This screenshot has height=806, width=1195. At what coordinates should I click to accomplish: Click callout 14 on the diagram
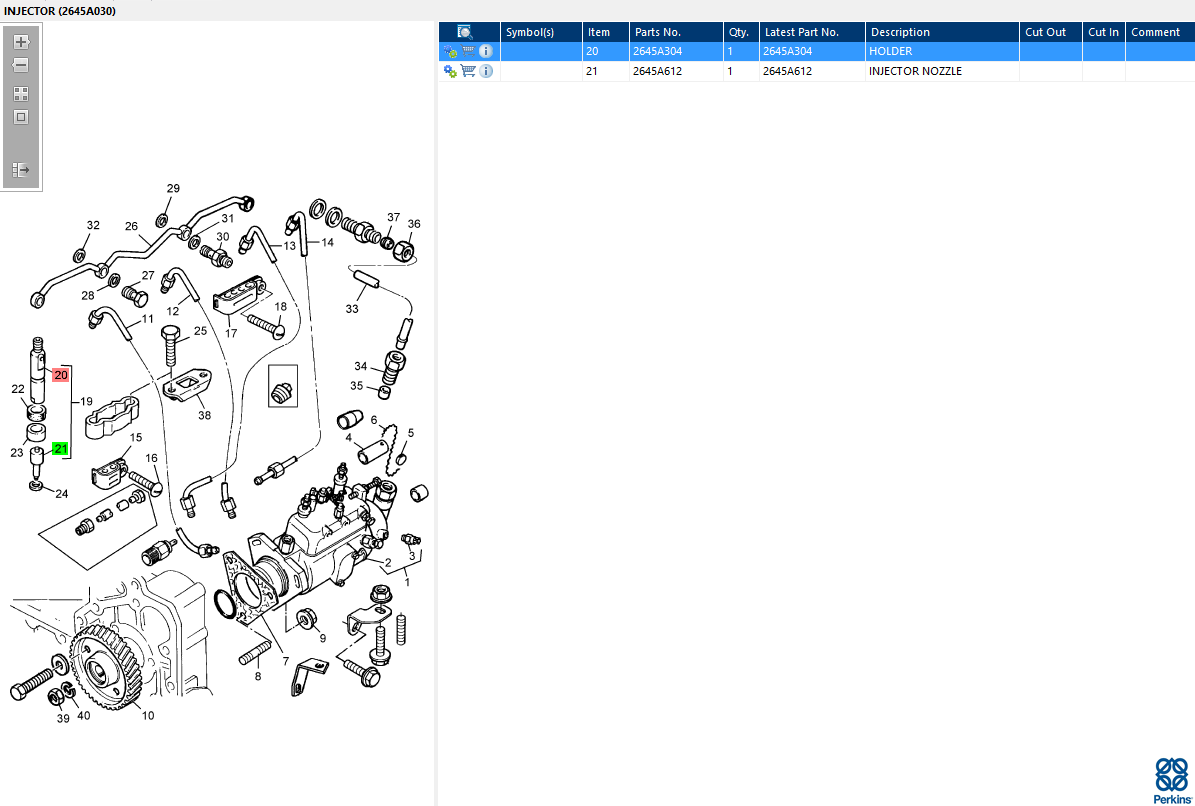point(327,242)
